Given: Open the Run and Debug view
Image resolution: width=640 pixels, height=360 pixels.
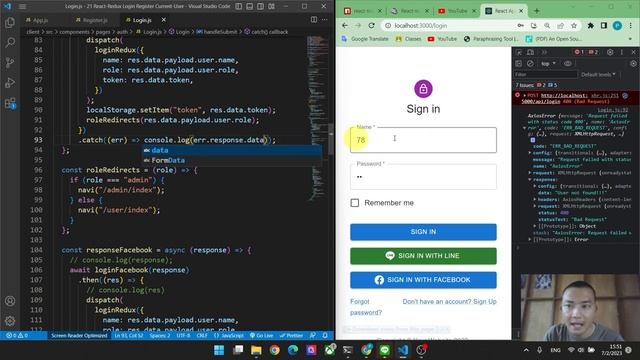Looking at the screenshot, I should click(x=10, y=83).
